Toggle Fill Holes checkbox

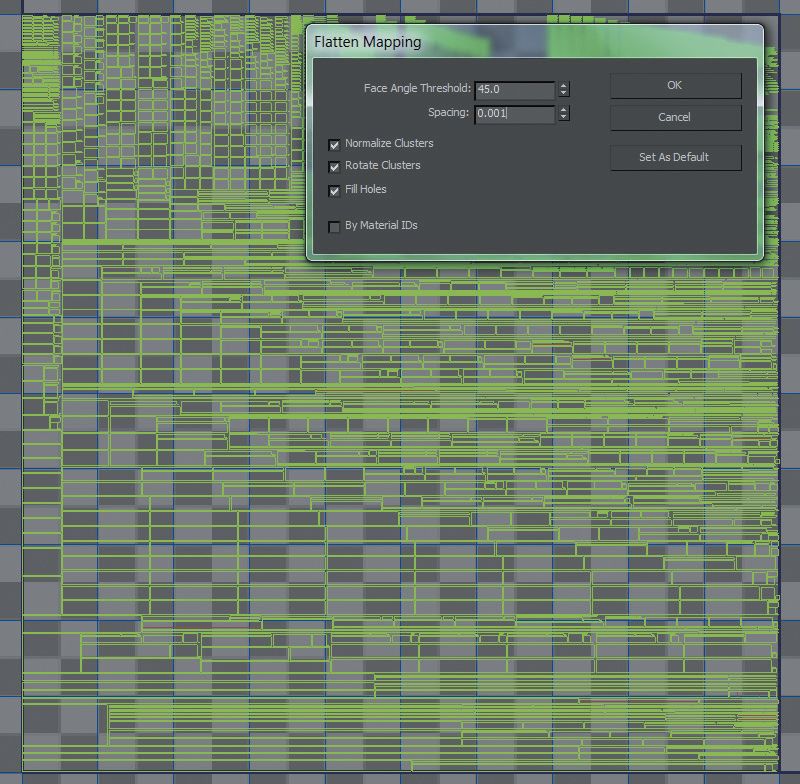[334, 191]
